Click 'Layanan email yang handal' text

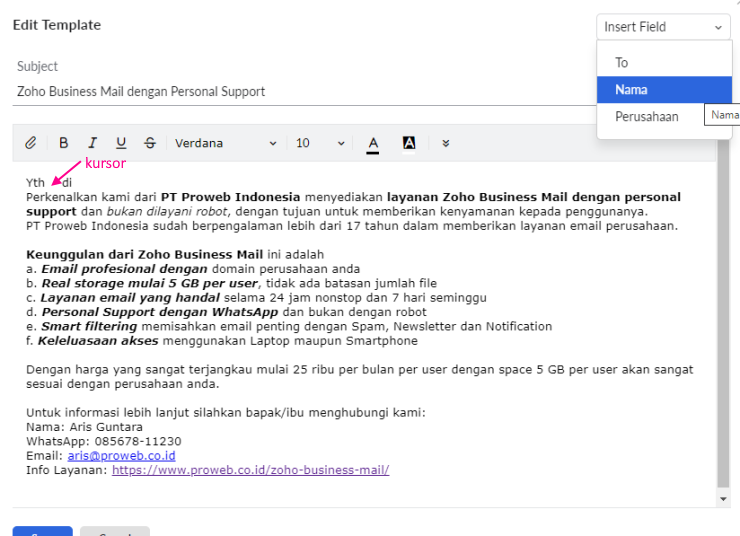(x=130, y=298)
